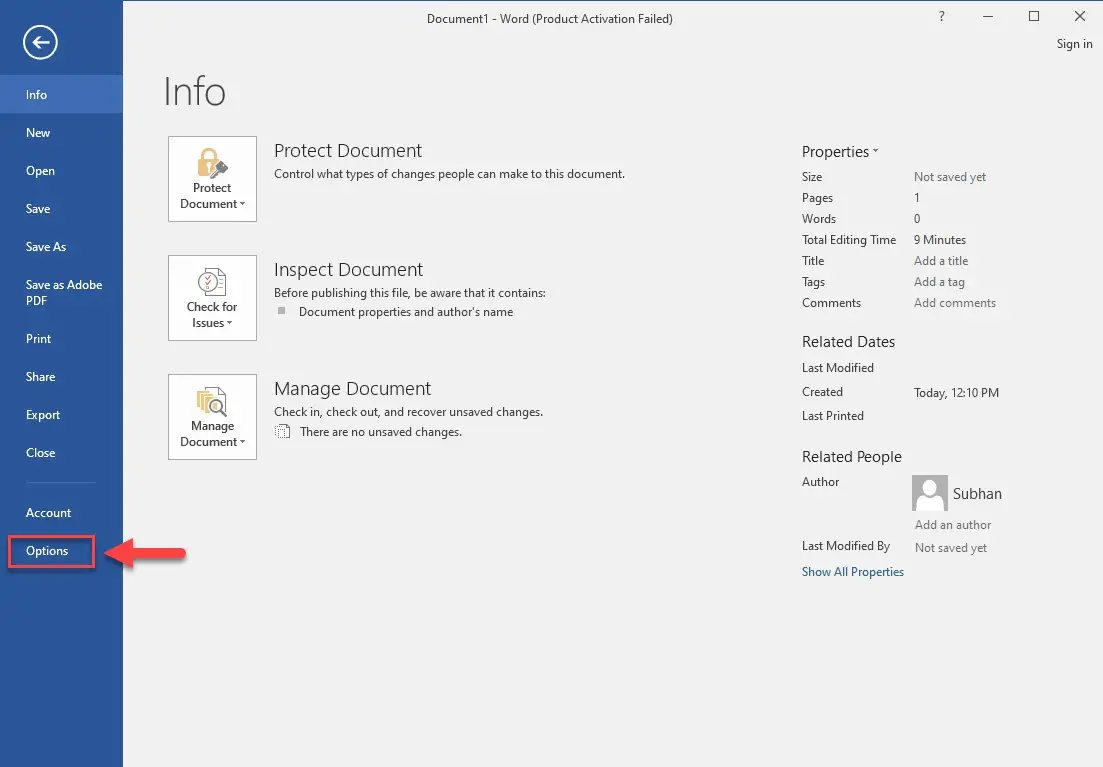1103x767 pixels.
Task: Click the Related Dates heading
Action: pyautogui.click(x=848, y=342)
